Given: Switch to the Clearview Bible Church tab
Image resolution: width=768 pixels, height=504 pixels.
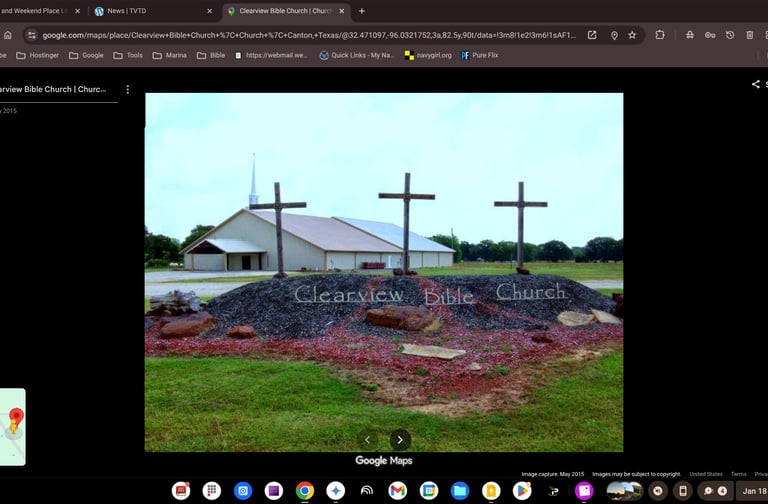Looking at the screenshot, I should coord(287,11).
